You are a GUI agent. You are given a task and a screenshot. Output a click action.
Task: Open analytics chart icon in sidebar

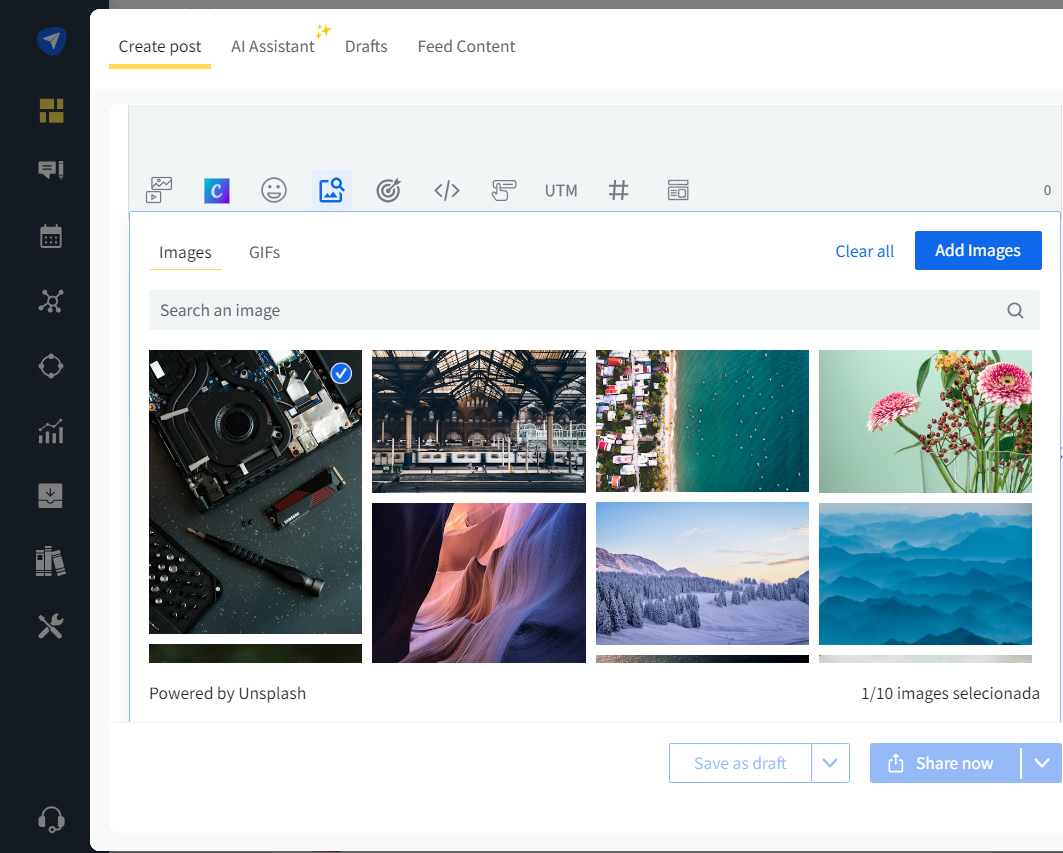(51, 431)
